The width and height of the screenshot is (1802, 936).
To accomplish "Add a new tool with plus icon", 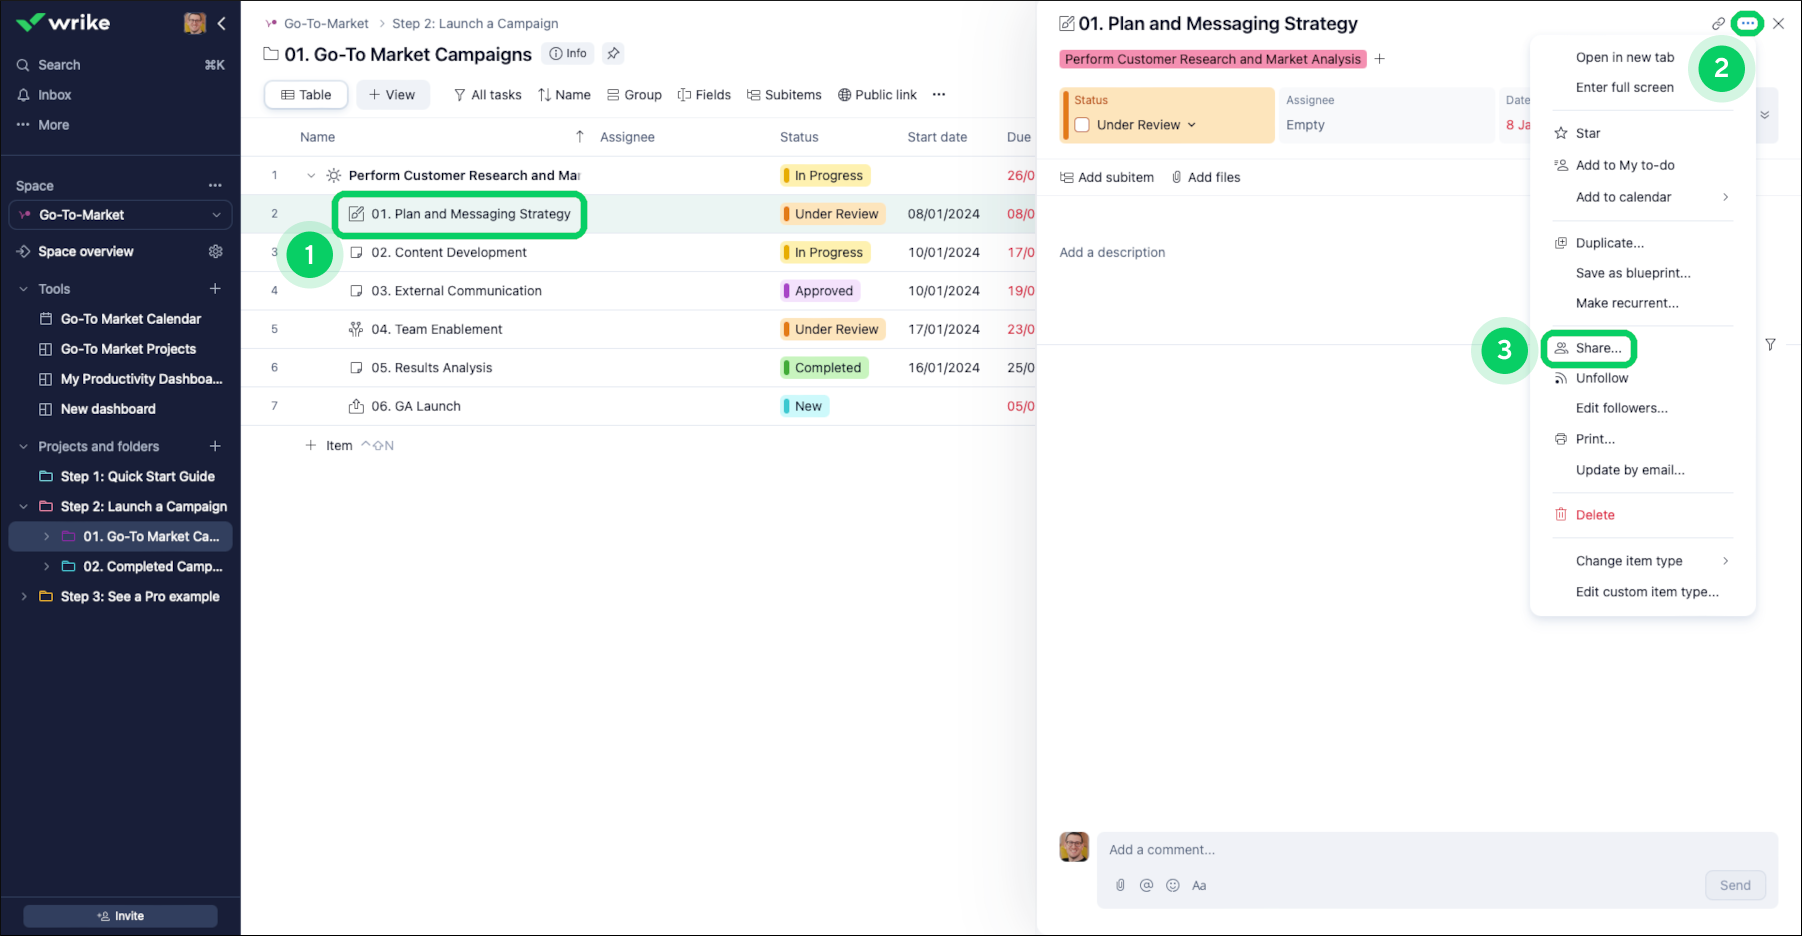I will click(x=215, y=289).
